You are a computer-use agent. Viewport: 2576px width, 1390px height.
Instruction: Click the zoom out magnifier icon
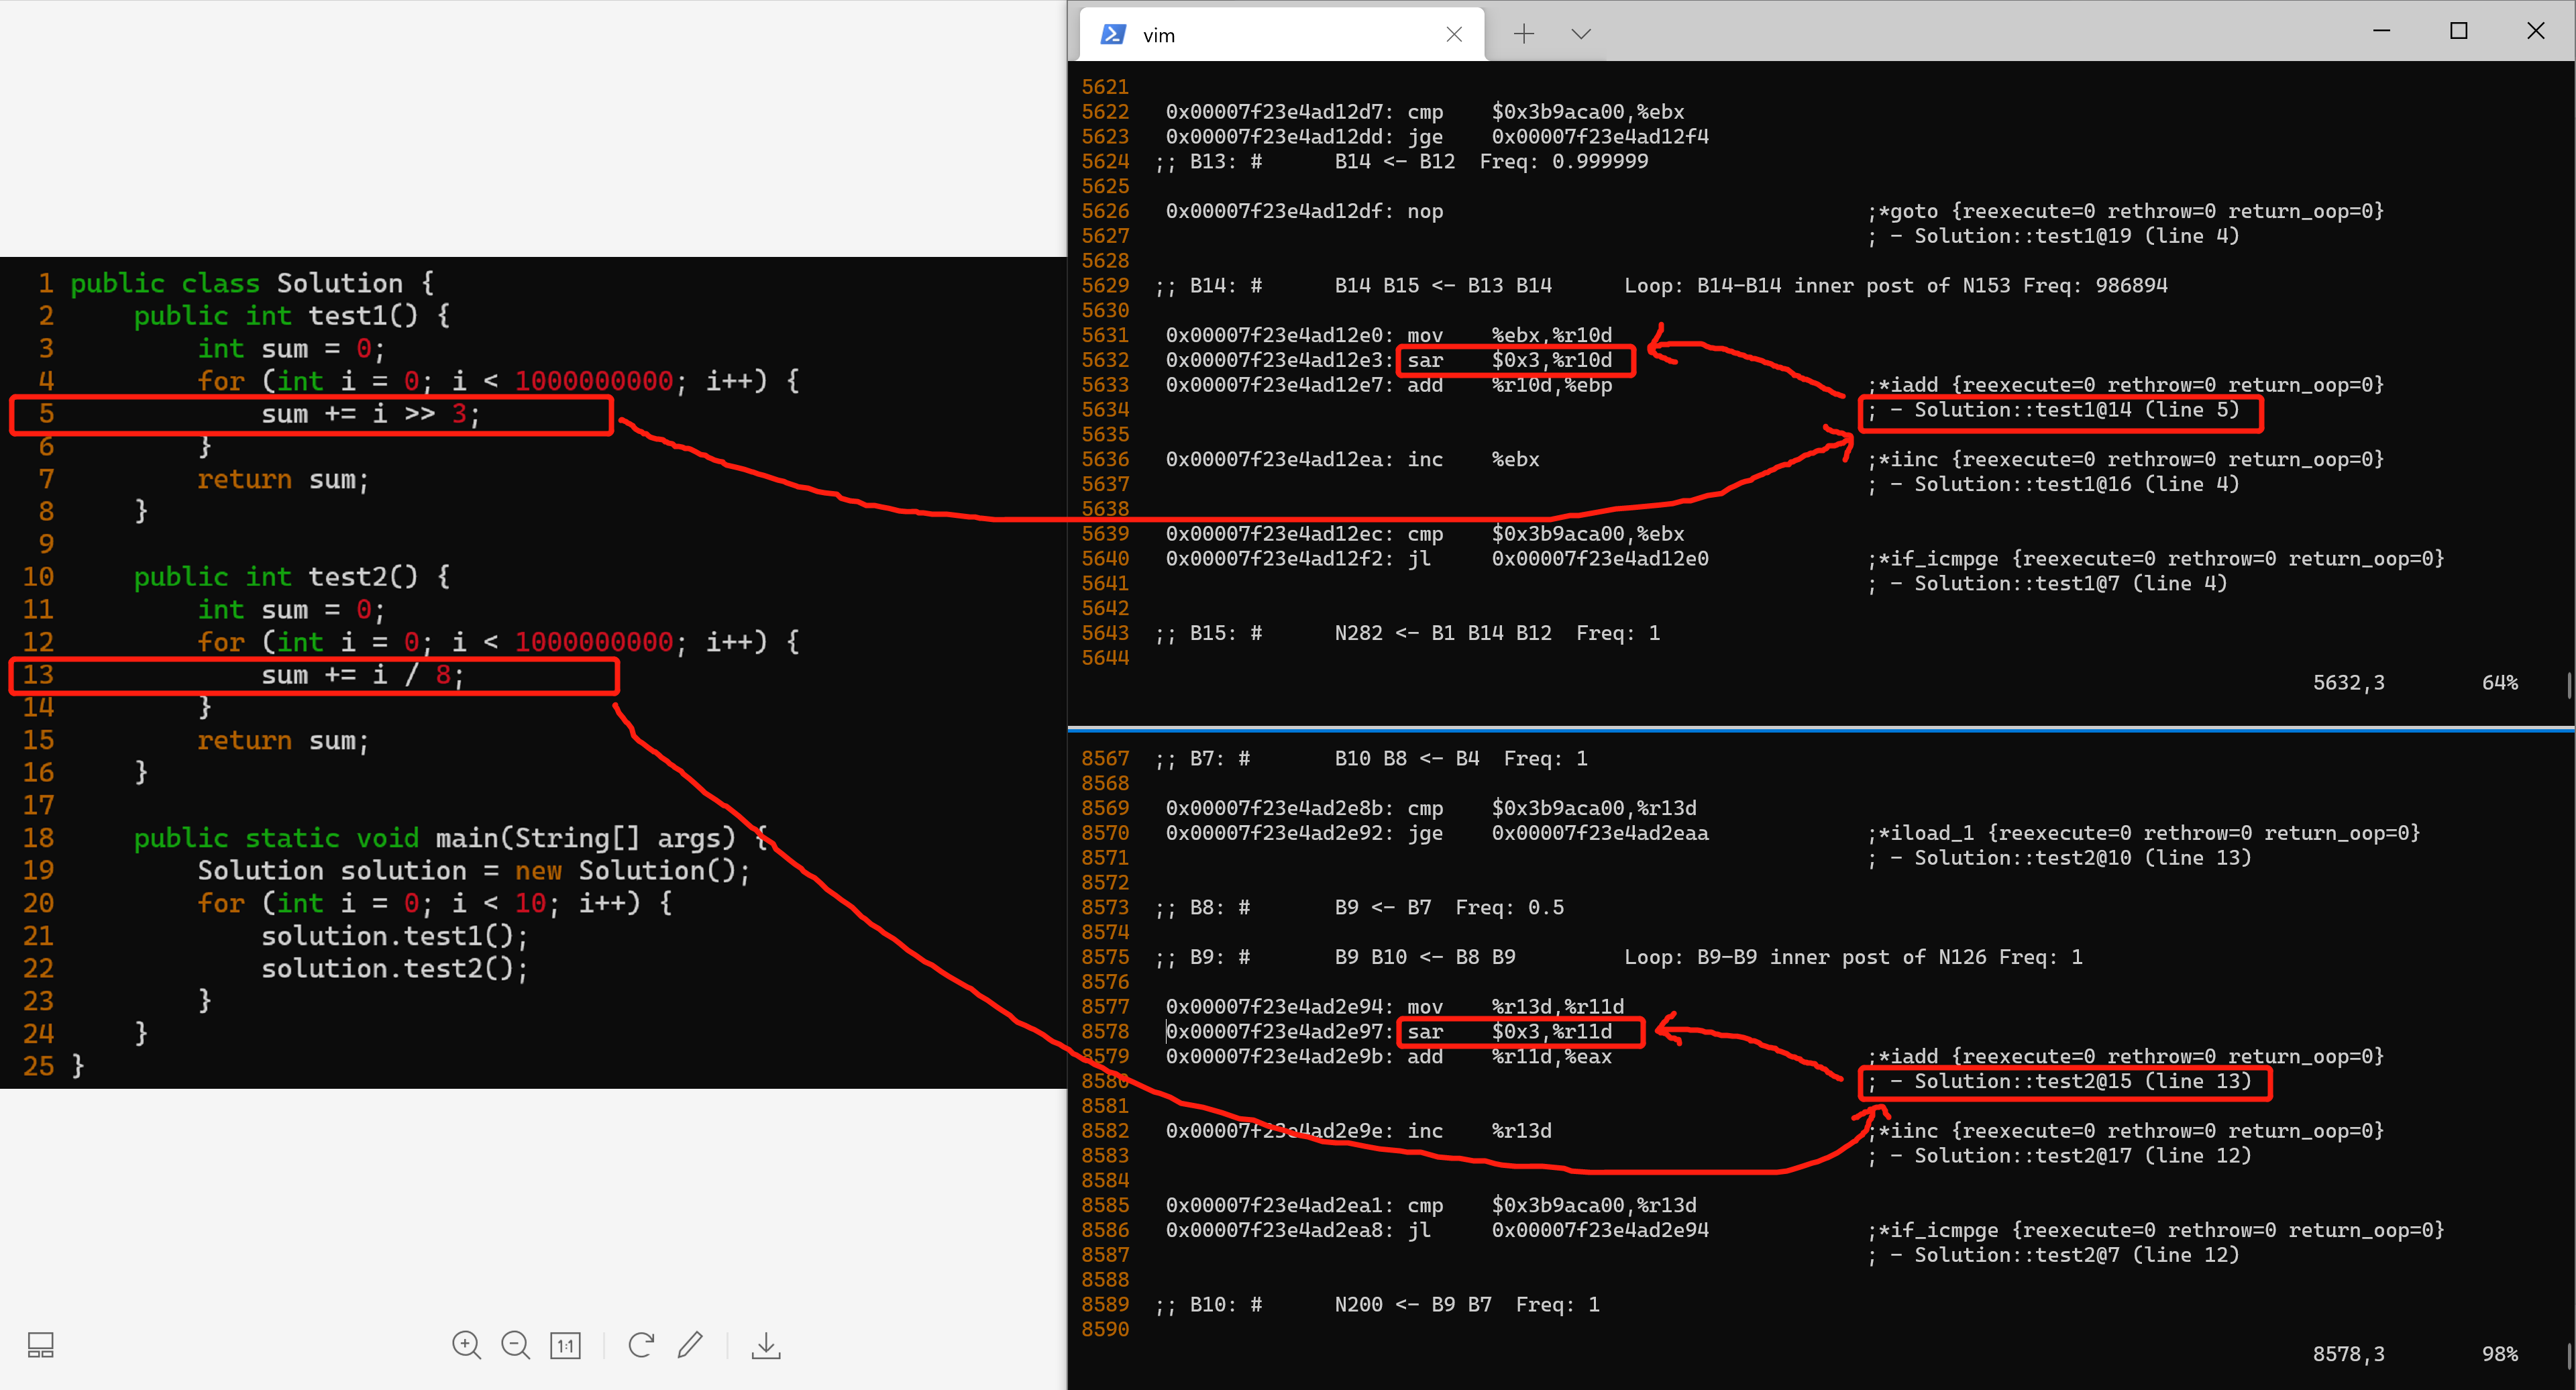515,1345
